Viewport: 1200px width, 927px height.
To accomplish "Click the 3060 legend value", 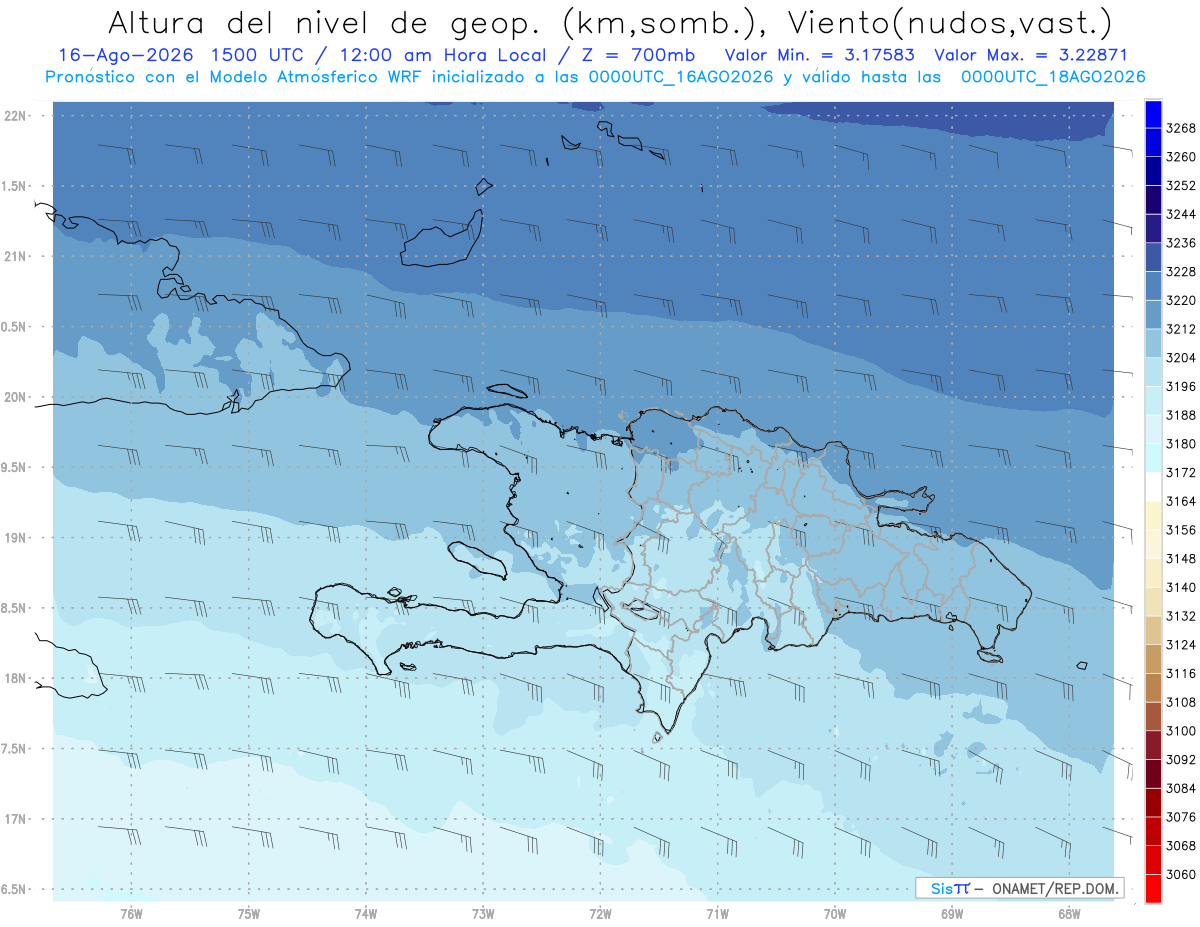I will click(1181, 874).
